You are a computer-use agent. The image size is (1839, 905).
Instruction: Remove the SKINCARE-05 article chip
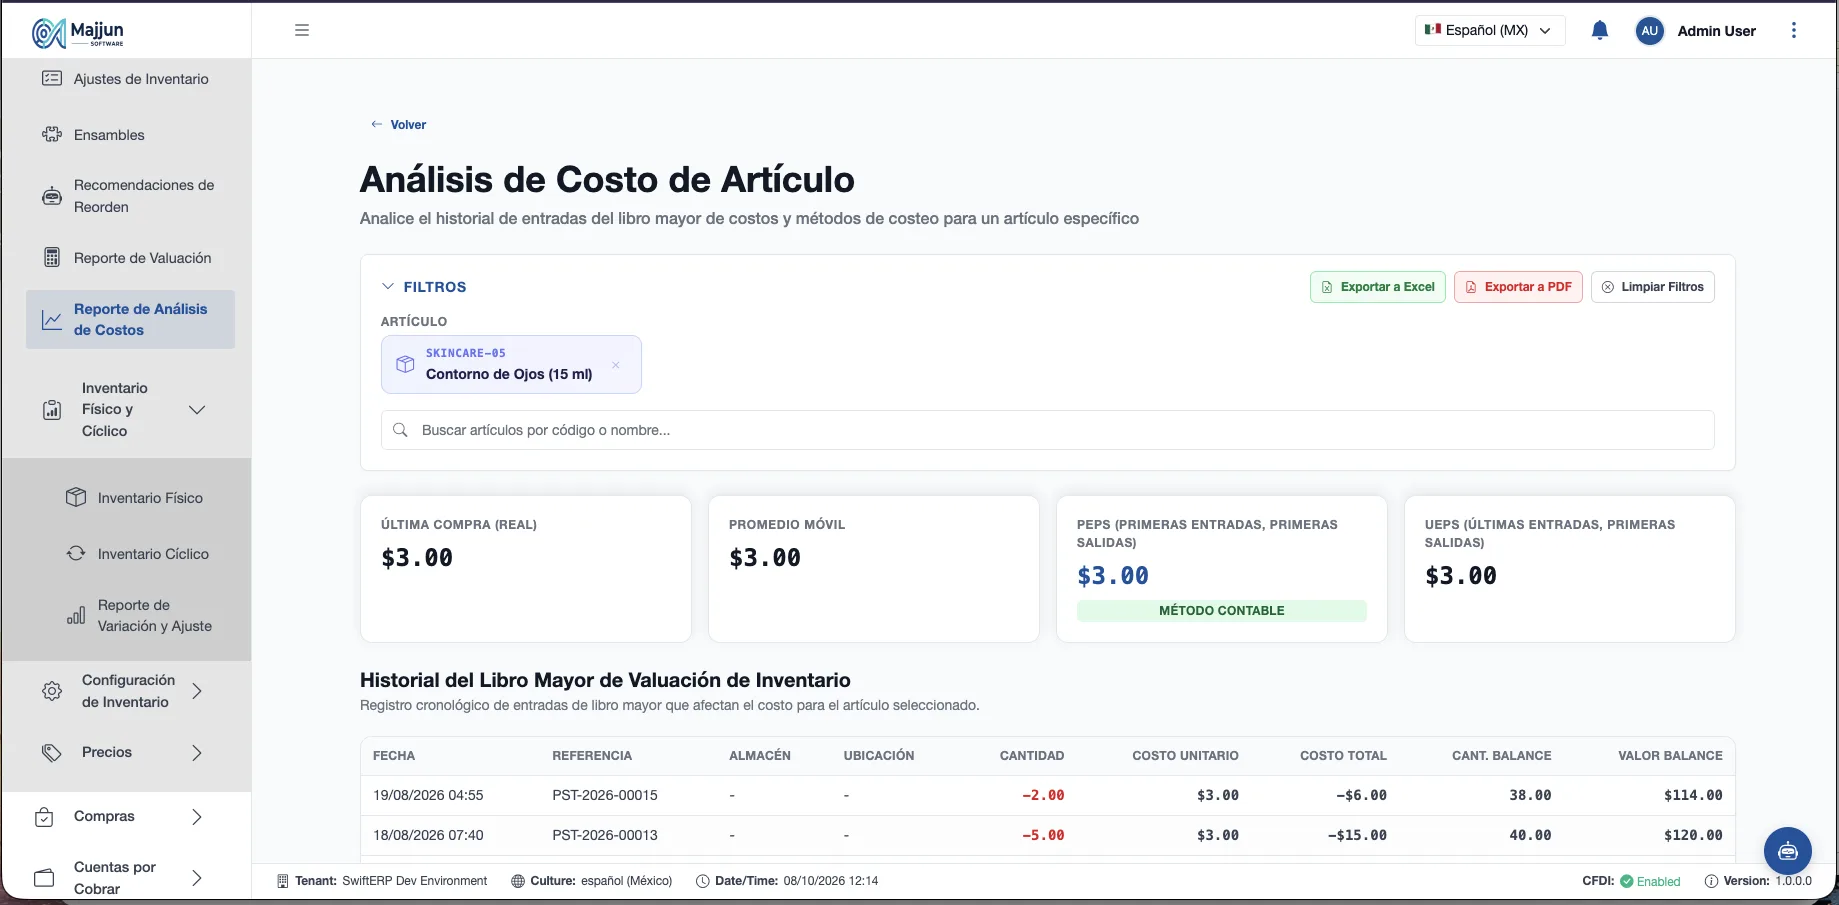(x=616, y=365)
